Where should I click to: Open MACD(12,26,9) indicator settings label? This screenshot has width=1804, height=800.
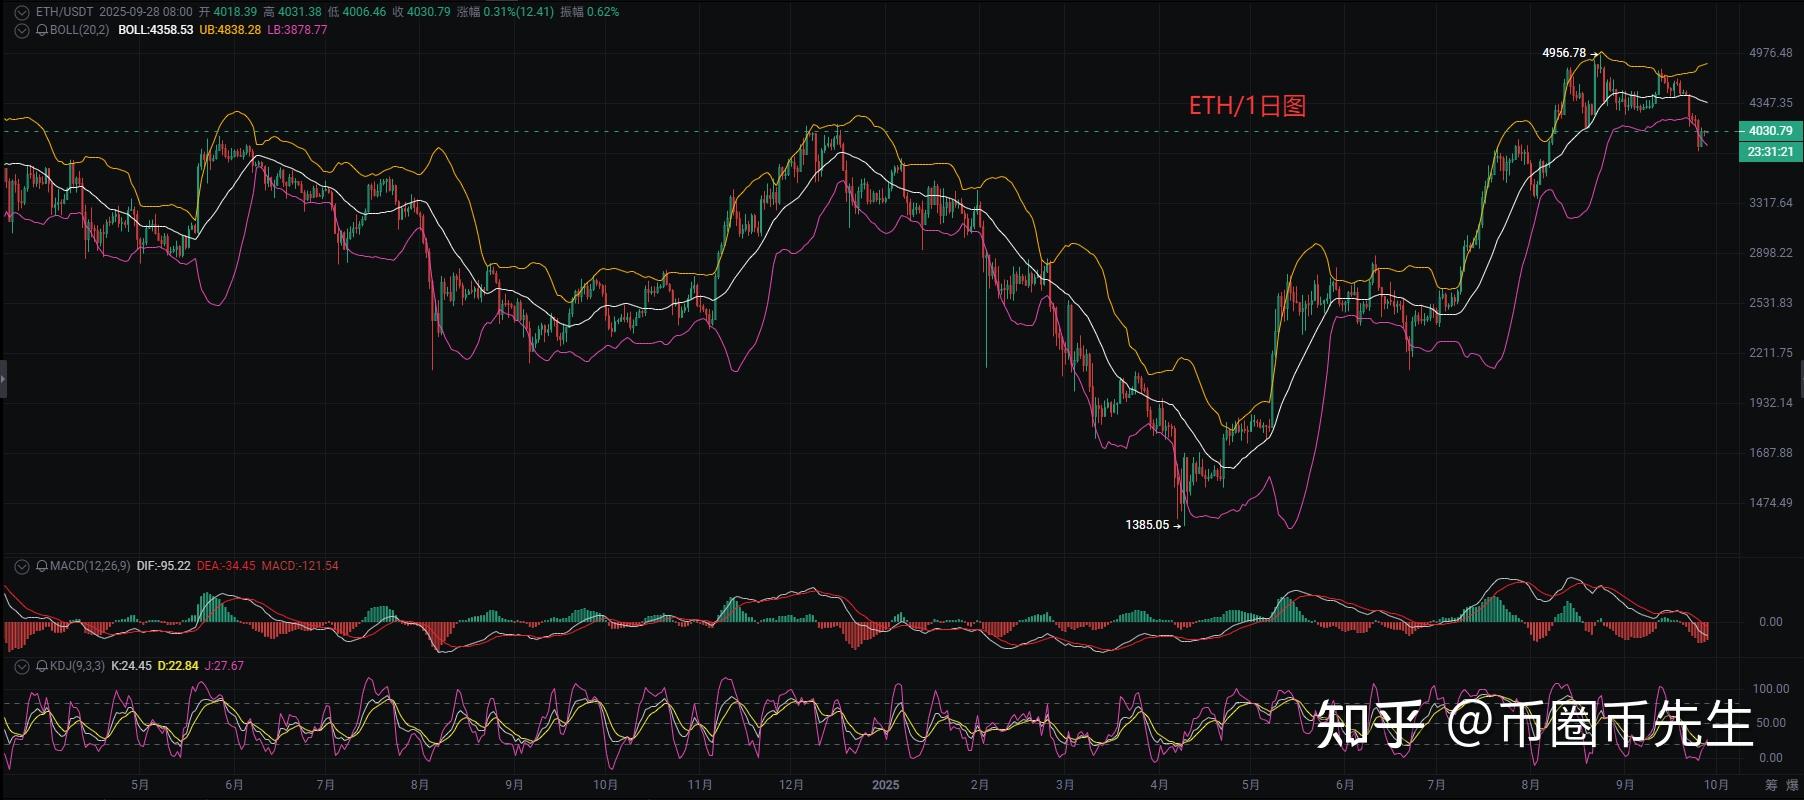[90, 566]
